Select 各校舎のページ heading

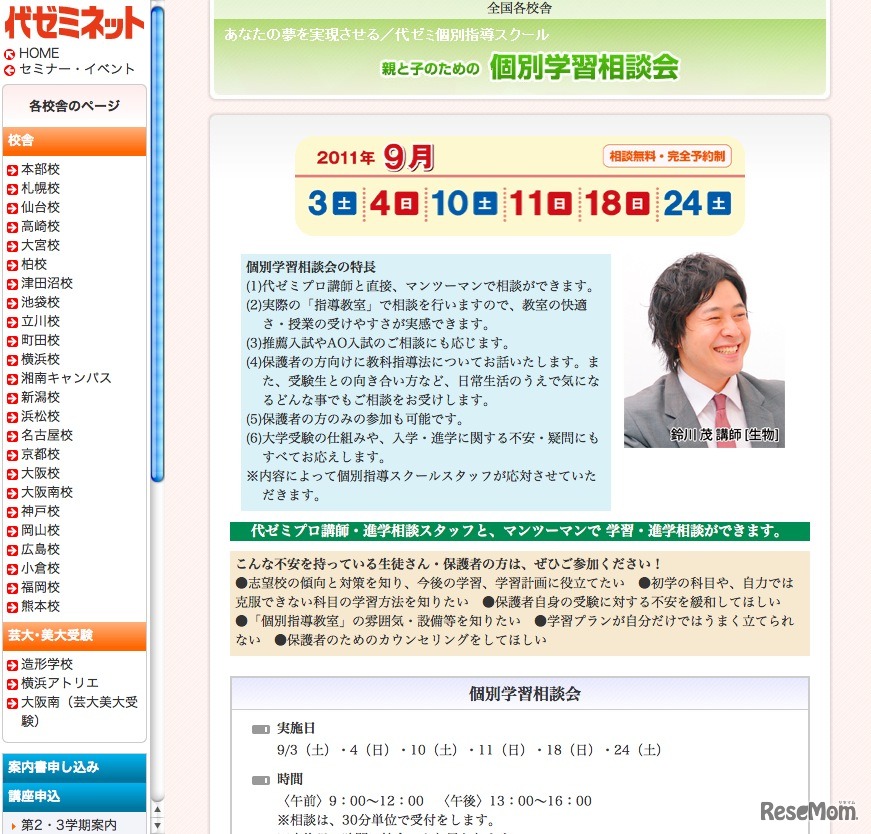point(74,106)
